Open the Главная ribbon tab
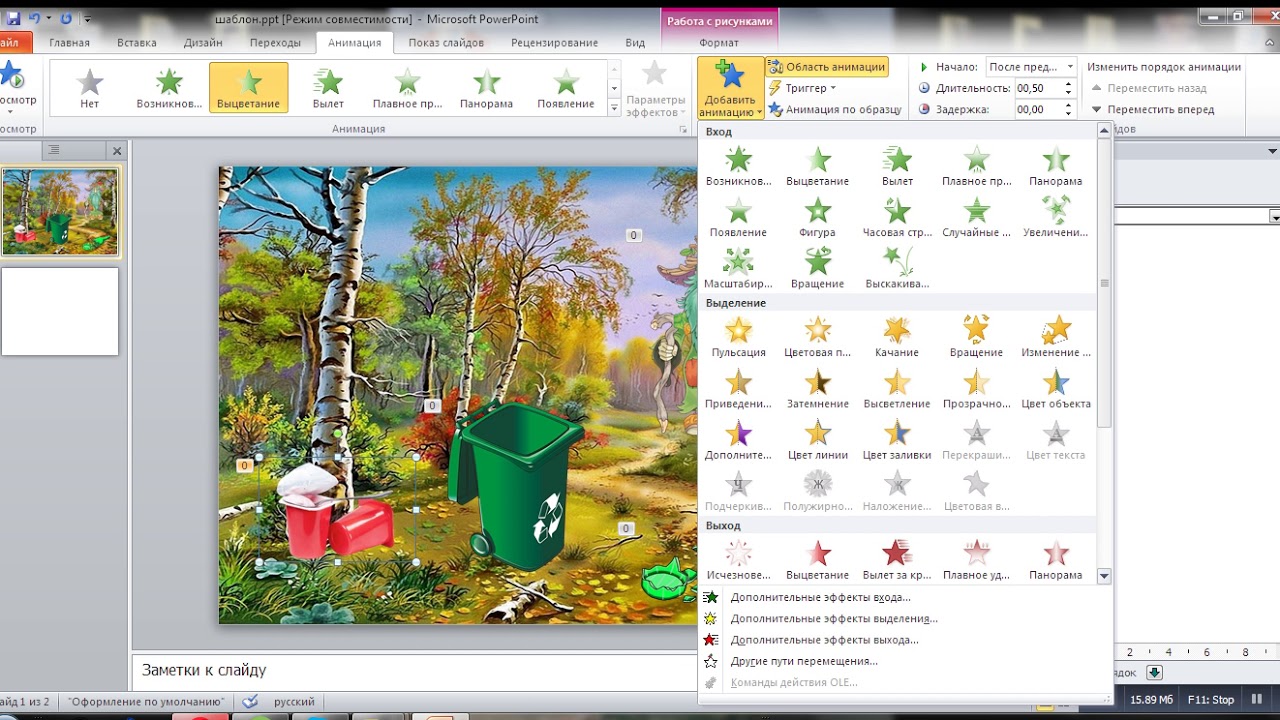 (x=69, y=43)
